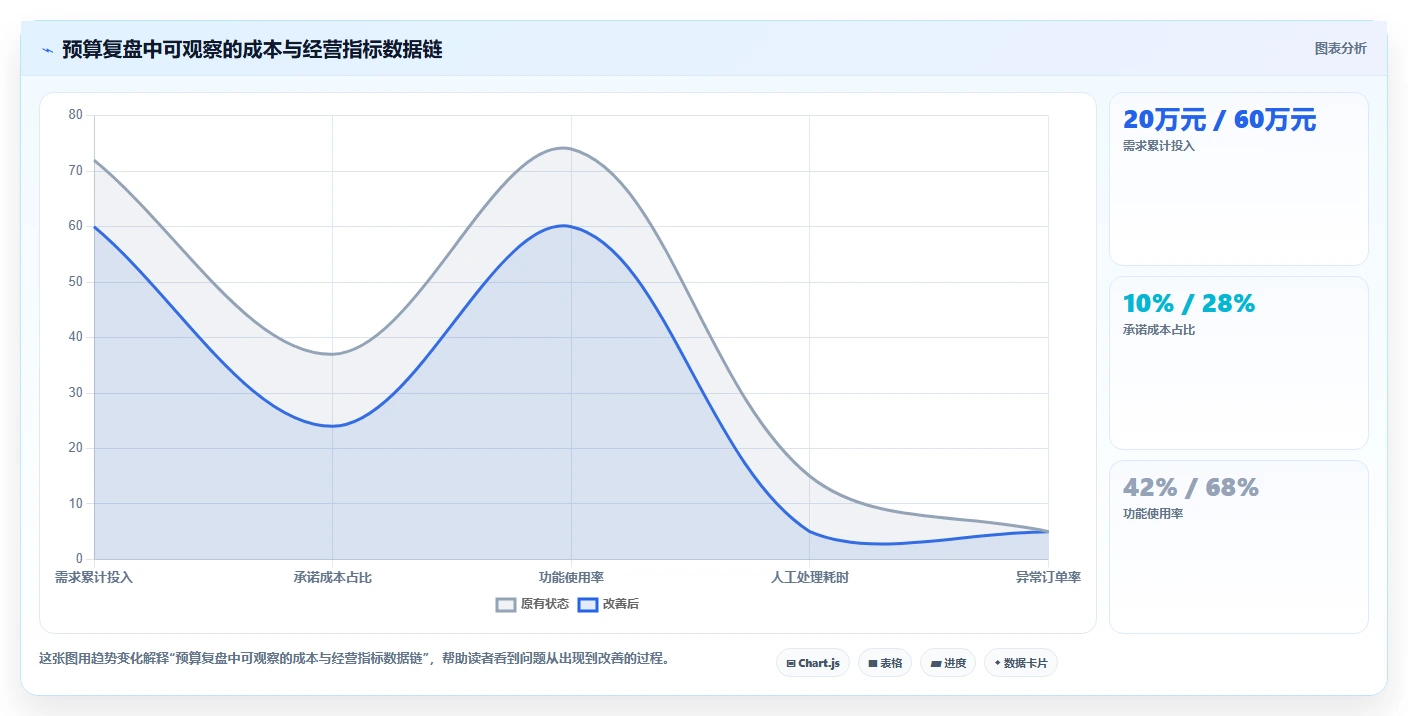
Task: Toggle the 改善后 legend item
Action: (x=608, y=604)
